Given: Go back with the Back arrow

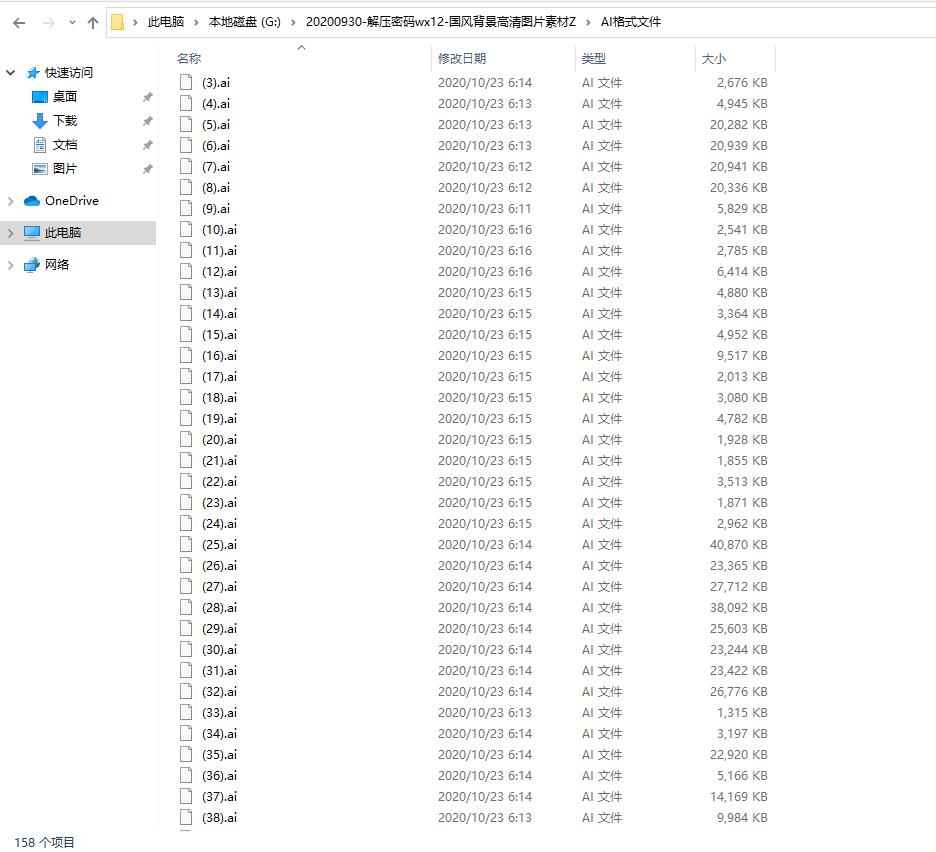Looking at the screenshot, I should click(19, 23).
